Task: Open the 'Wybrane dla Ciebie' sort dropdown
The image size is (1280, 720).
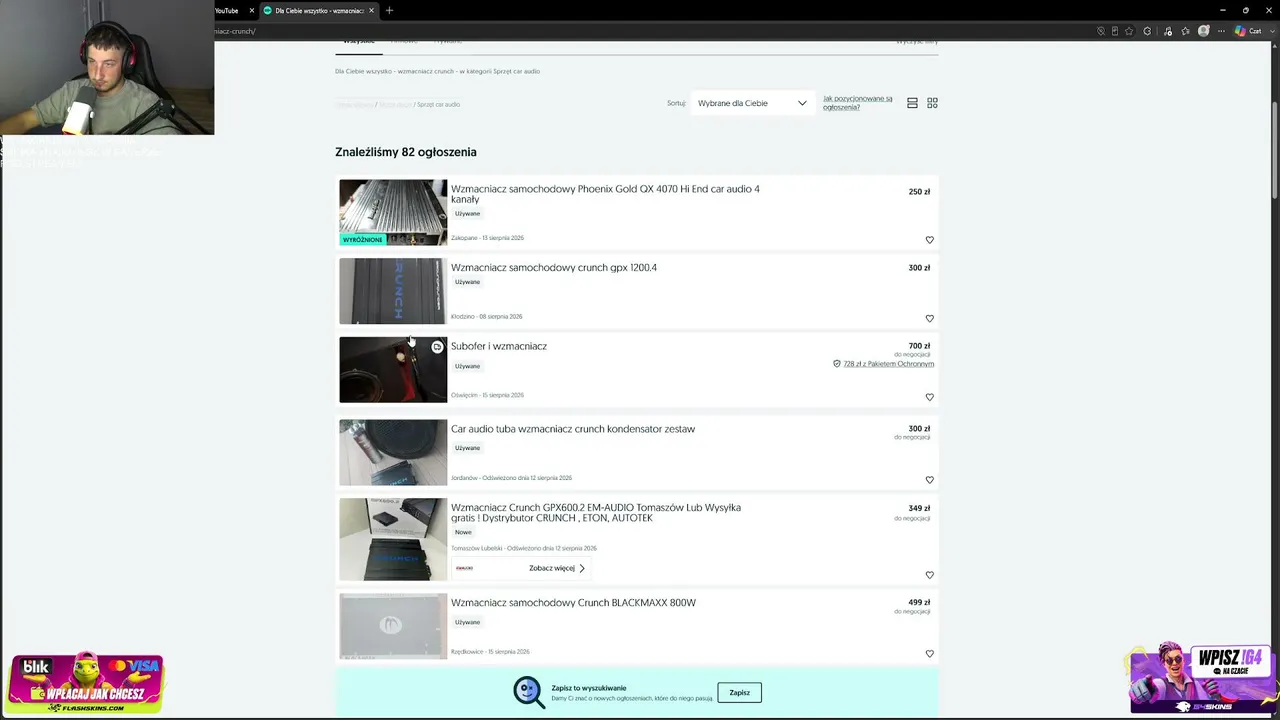Action: pyautogui.click(x=752, y=103)
